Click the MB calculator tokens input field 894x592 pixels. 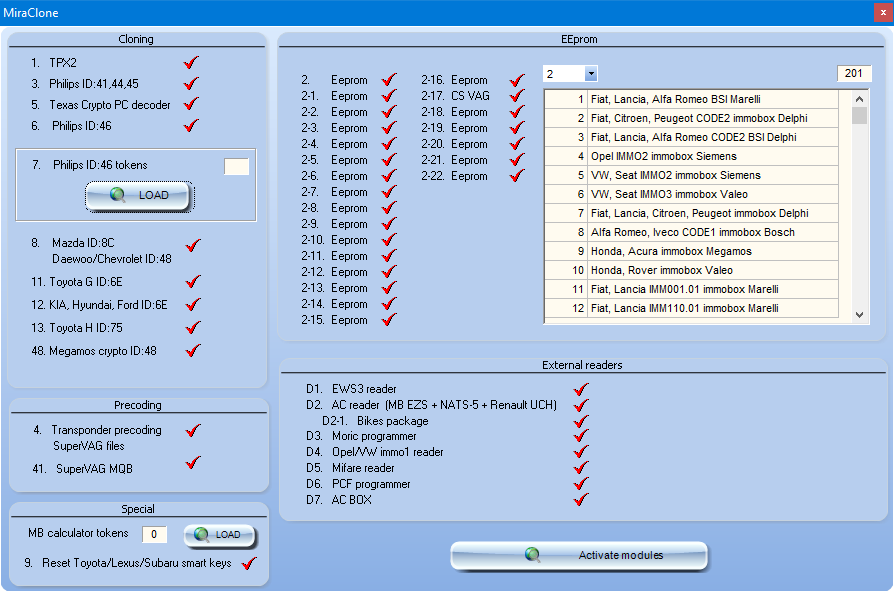point(154,534)
